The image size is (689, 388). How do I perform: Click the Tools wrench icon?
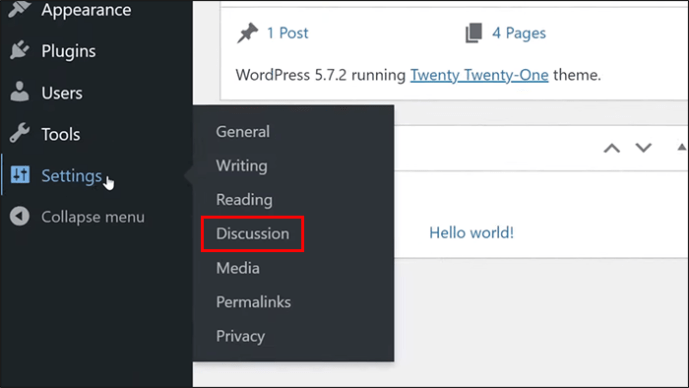click(19, 133)
